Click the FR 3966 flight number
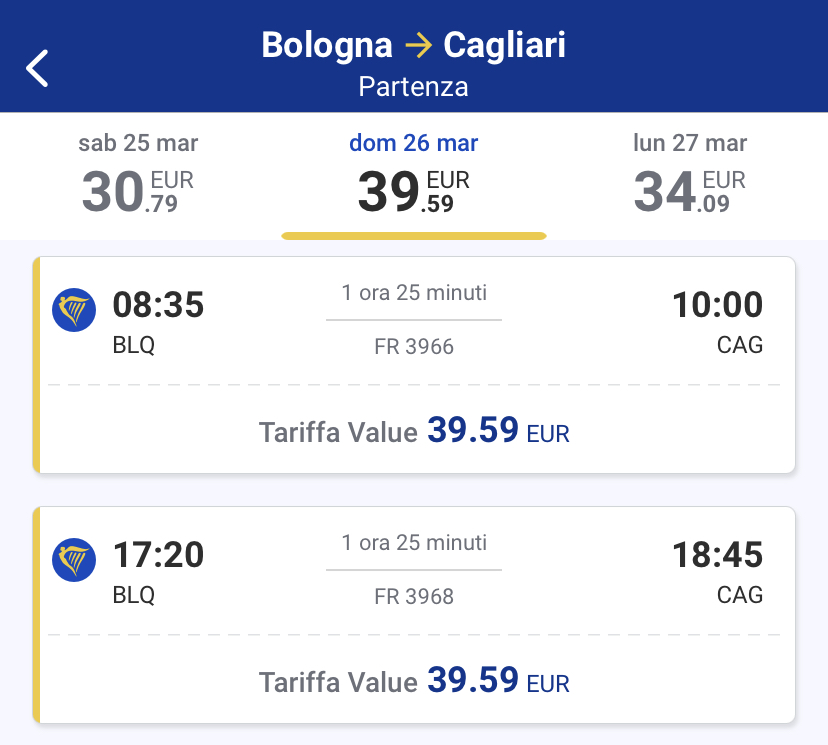The height and width of the screenshot is (745, 828). click(x=414, y=347)
